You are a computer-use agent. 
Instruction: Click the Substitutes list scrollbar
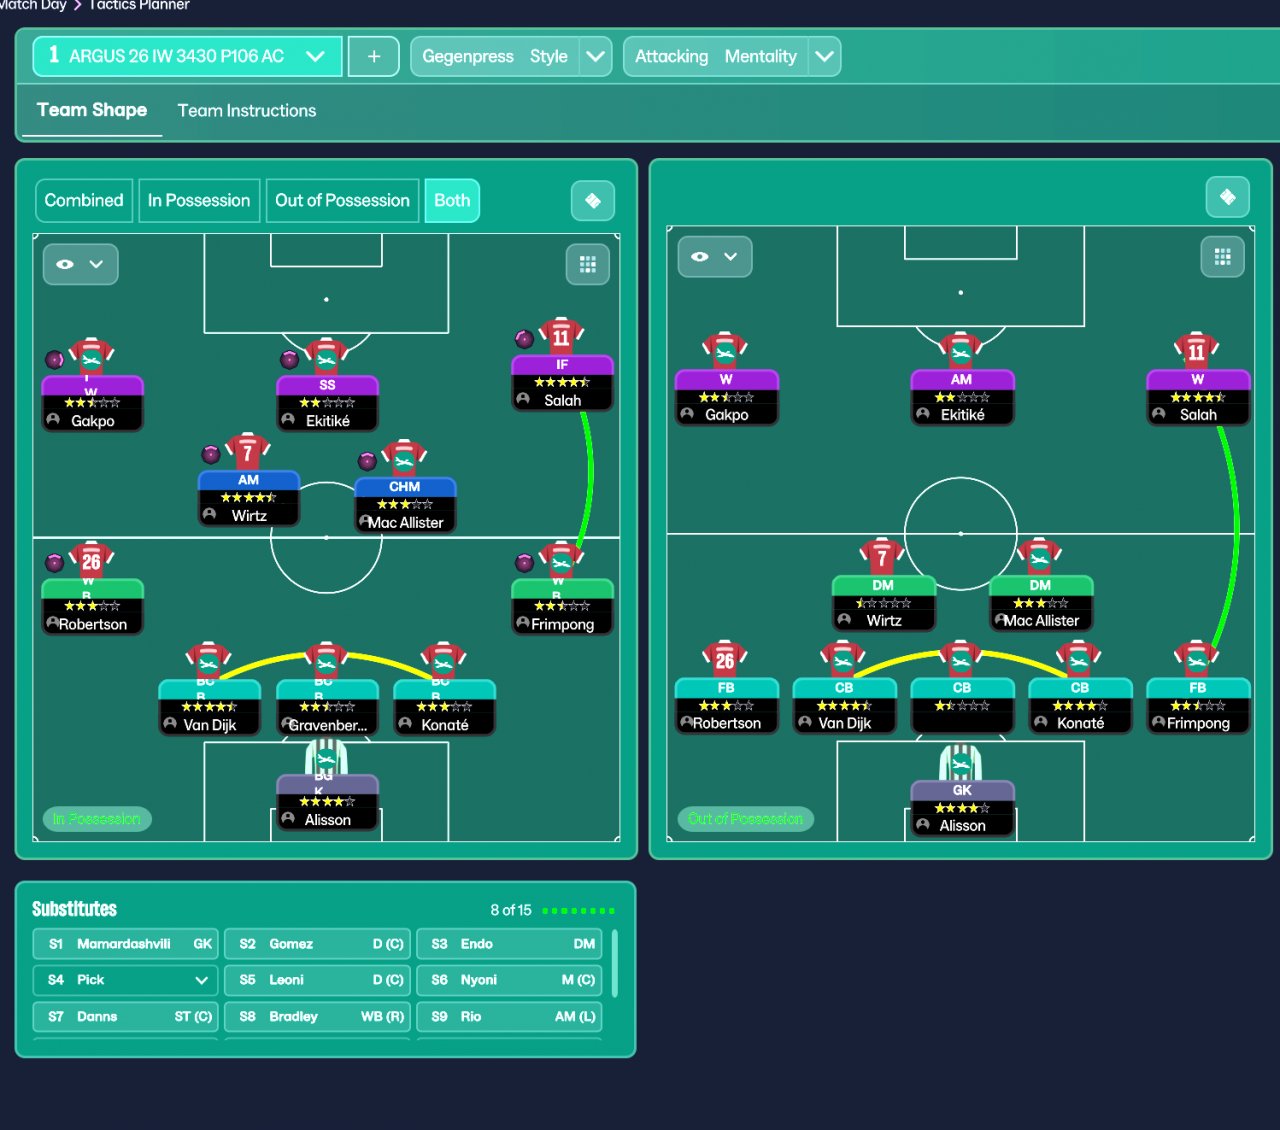click(614, 963)
